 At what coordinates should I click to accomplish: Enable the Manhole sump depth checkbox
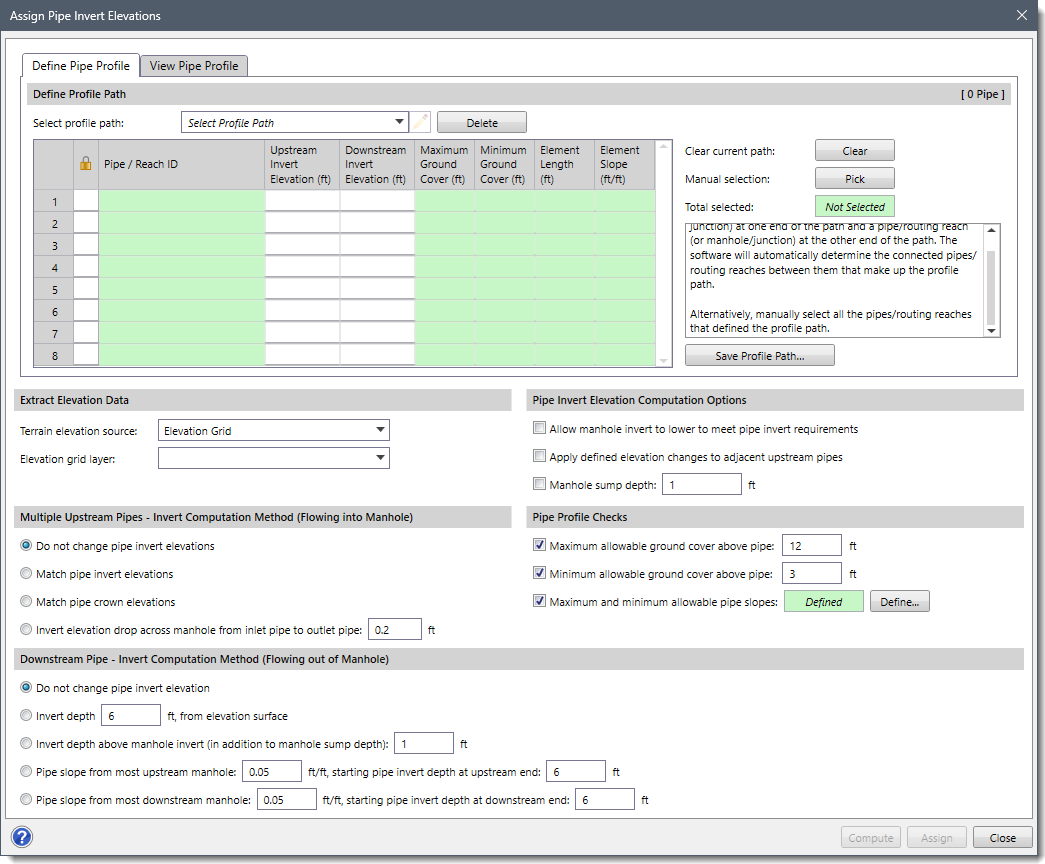pyautogui.click(x=539, y=483)
